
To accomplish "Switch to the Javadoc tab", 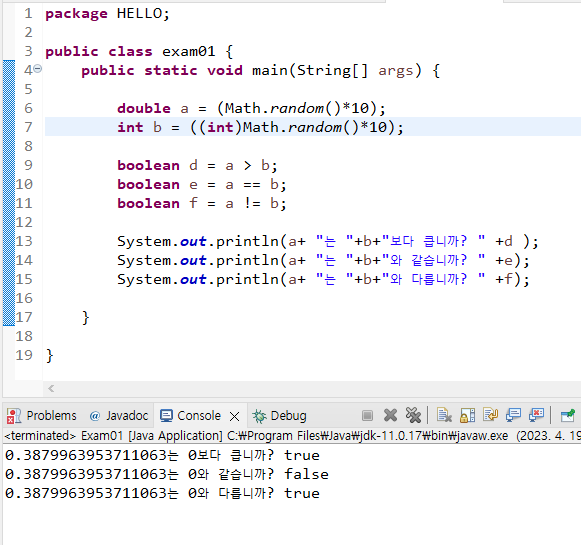I will (119, 416).
